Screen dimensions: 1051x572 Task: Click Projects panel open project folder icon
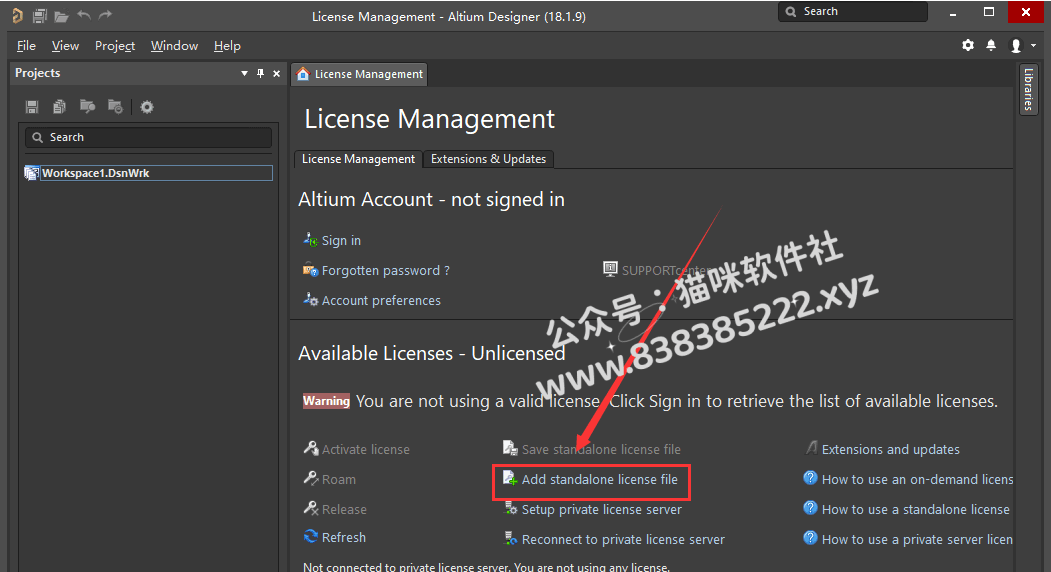(87, 107)
